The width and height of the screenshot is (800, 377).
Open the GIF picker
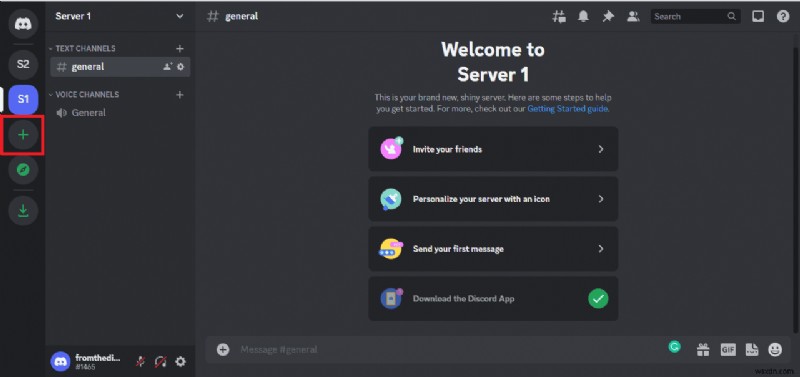click(x=728, y=349)
